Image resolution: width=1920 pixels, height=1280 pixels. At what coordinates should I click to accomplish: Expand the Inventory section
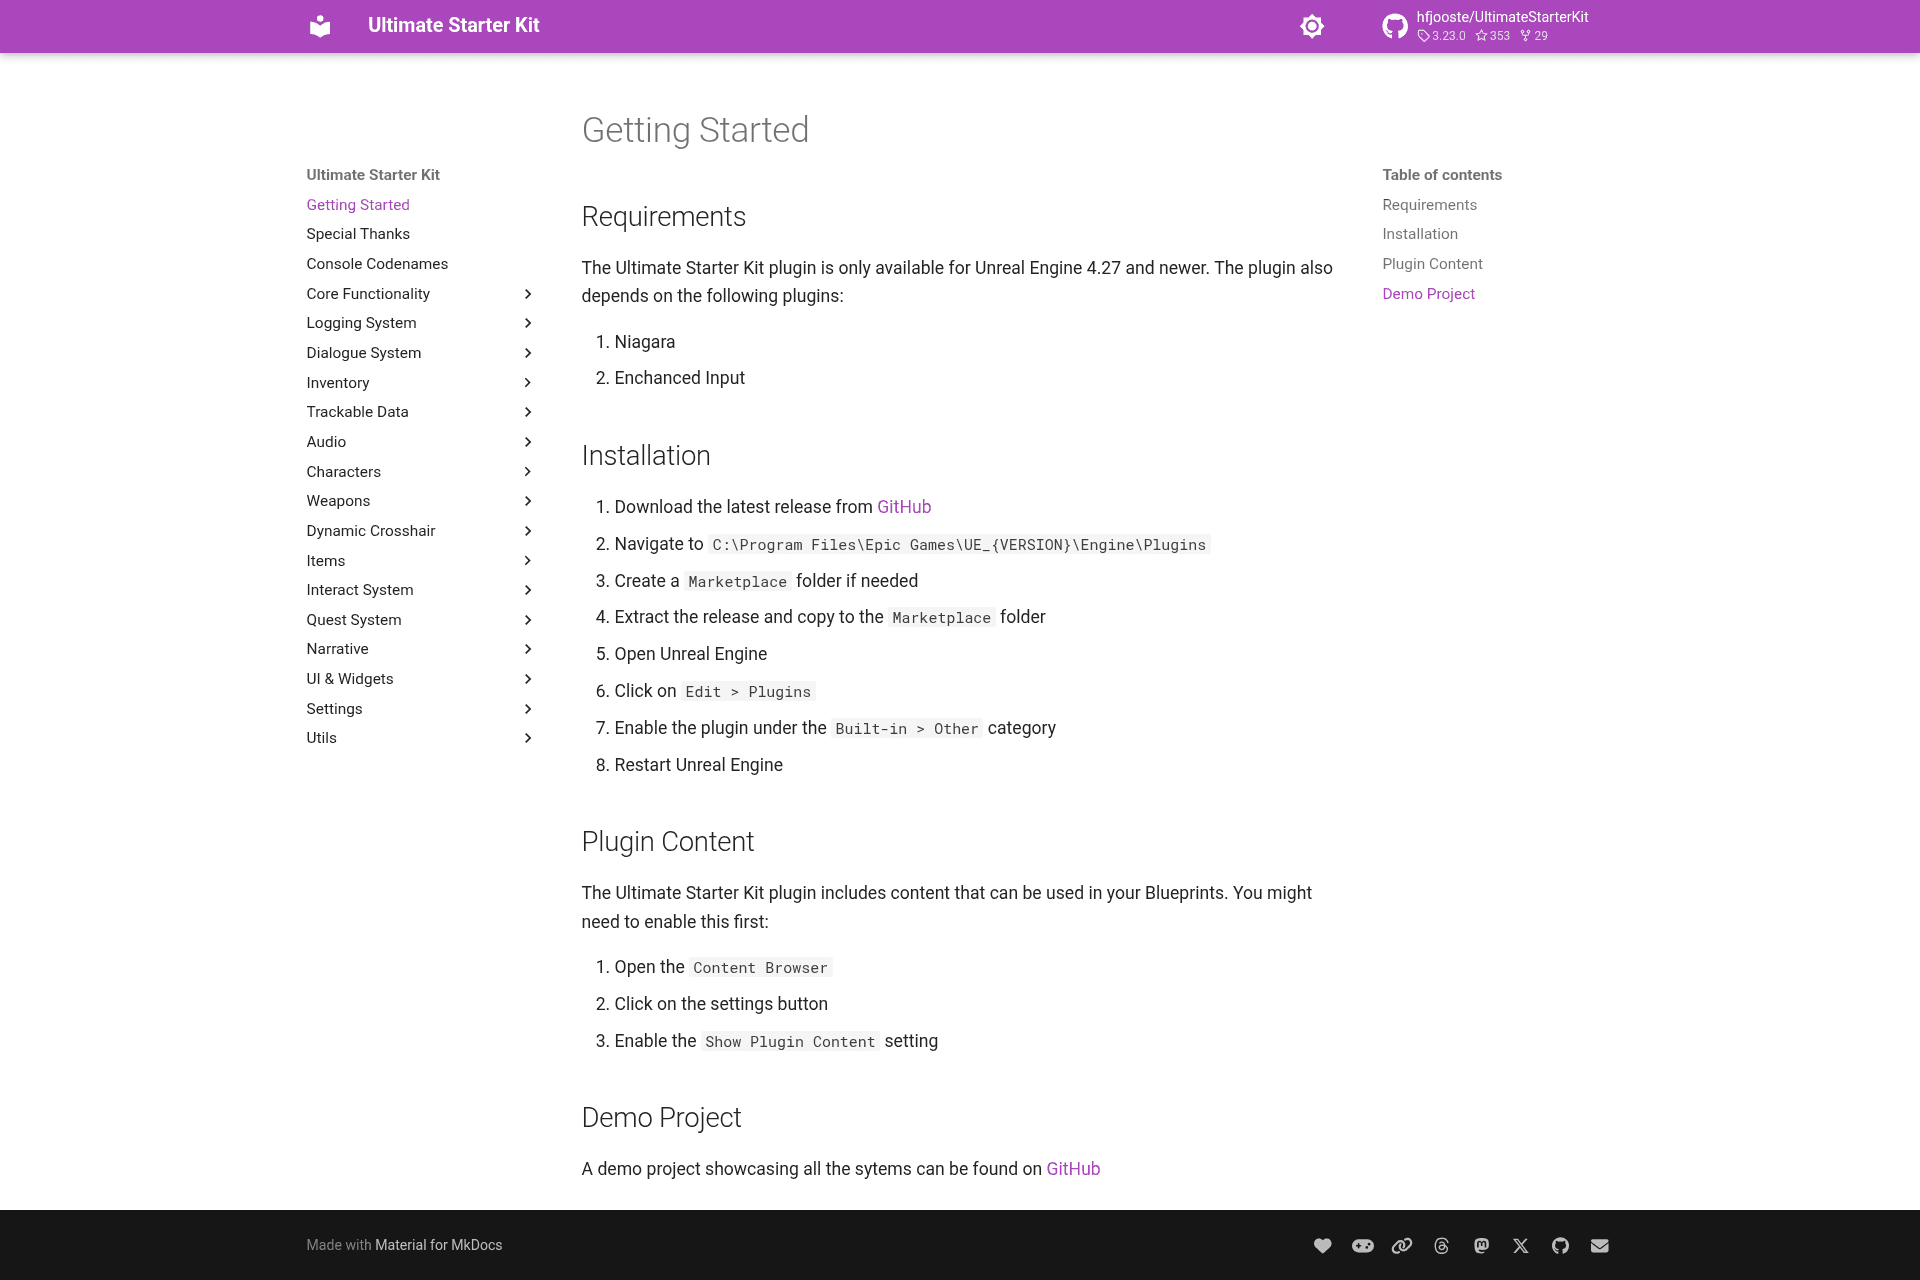pyautogui.click(x=420, y=383)
